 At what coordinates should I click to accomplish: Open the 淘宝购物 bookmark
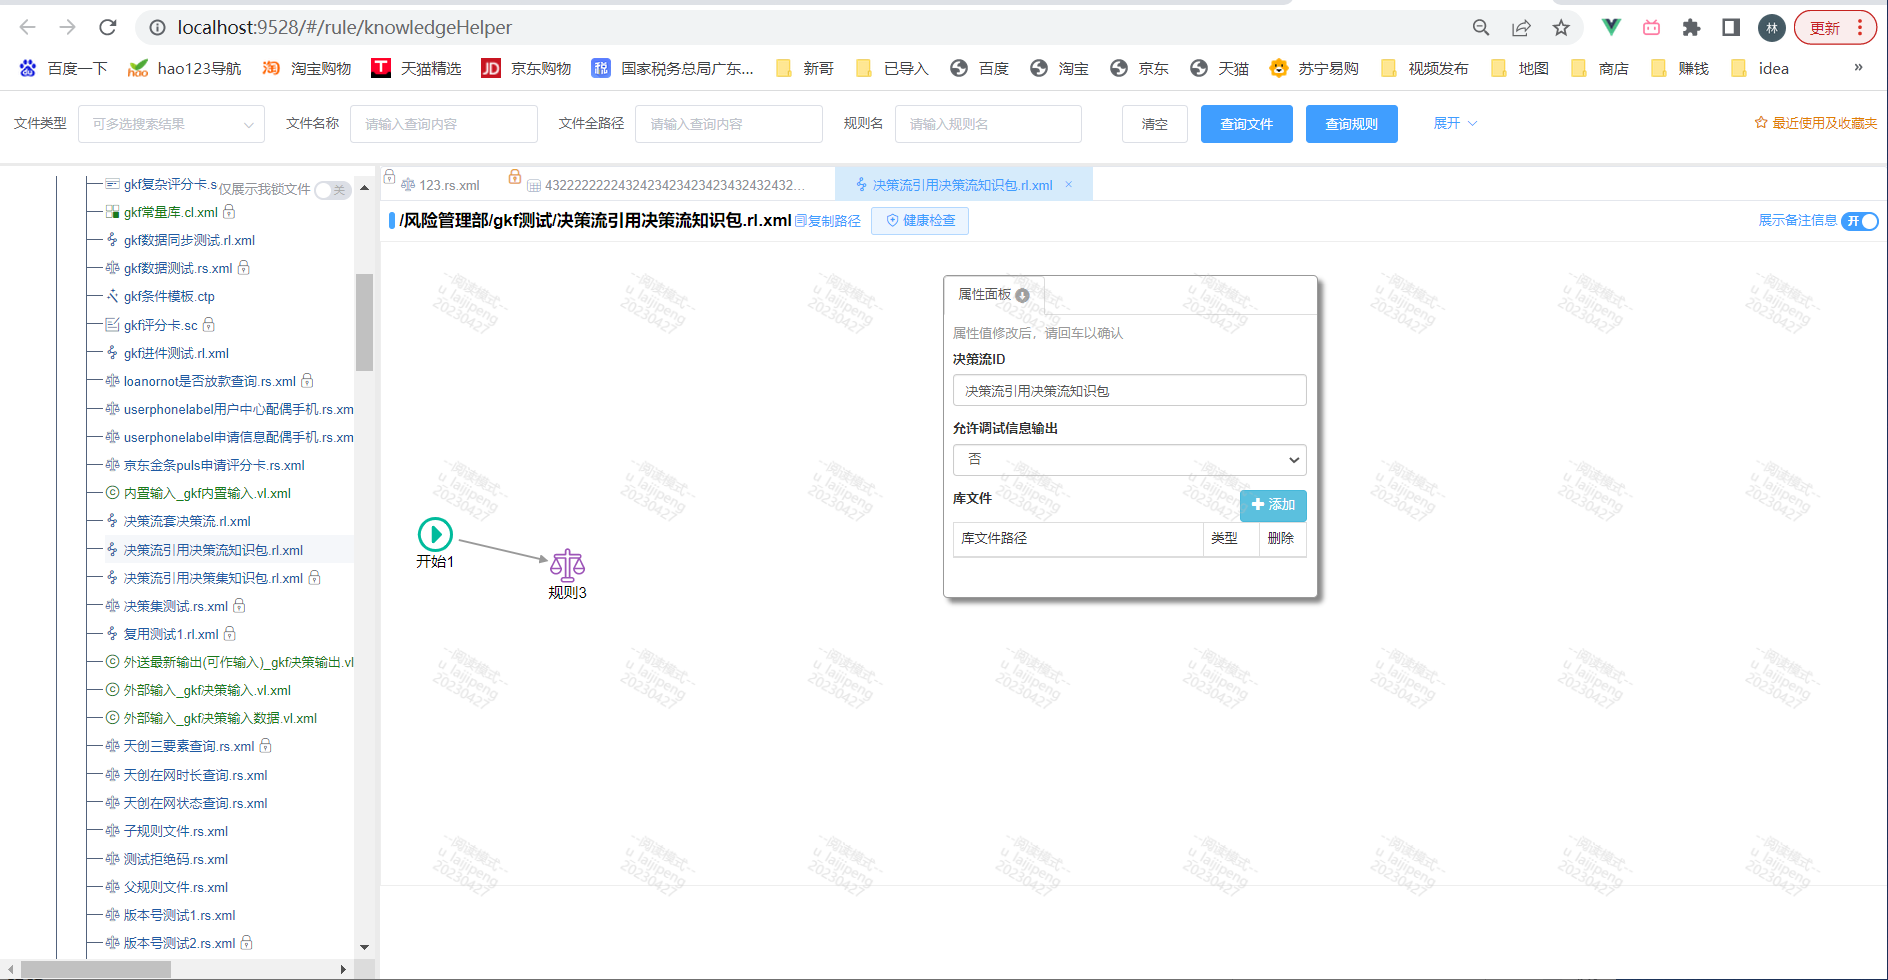click(307, 68)
